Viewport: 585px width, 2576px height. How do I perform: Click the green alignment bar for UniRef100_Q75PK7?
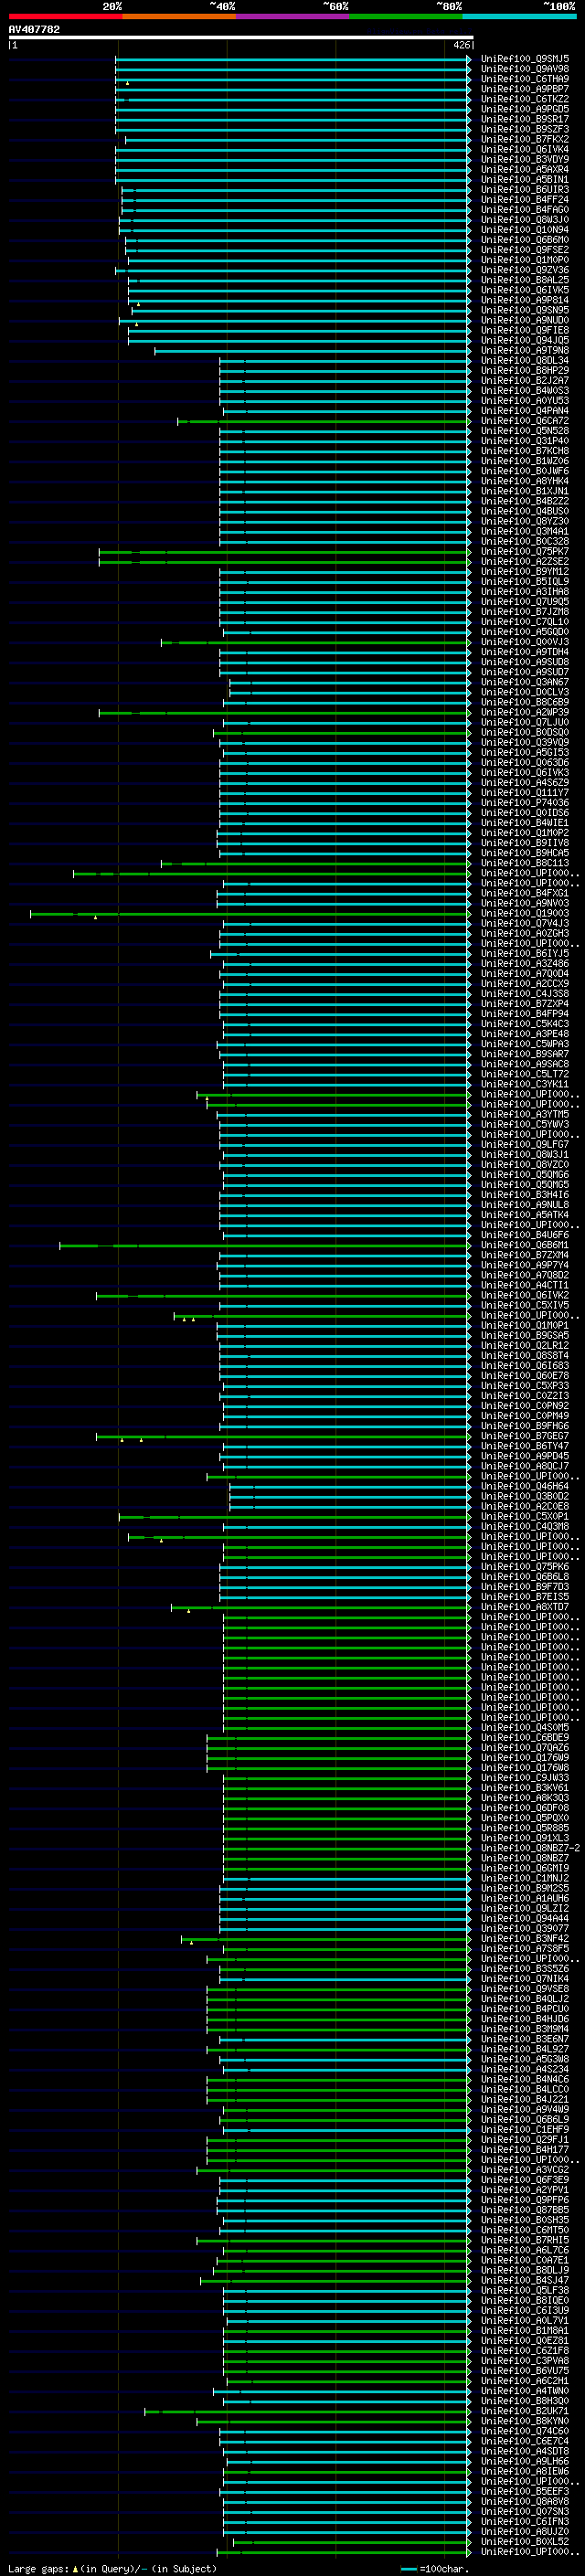(x=285, y=552)
